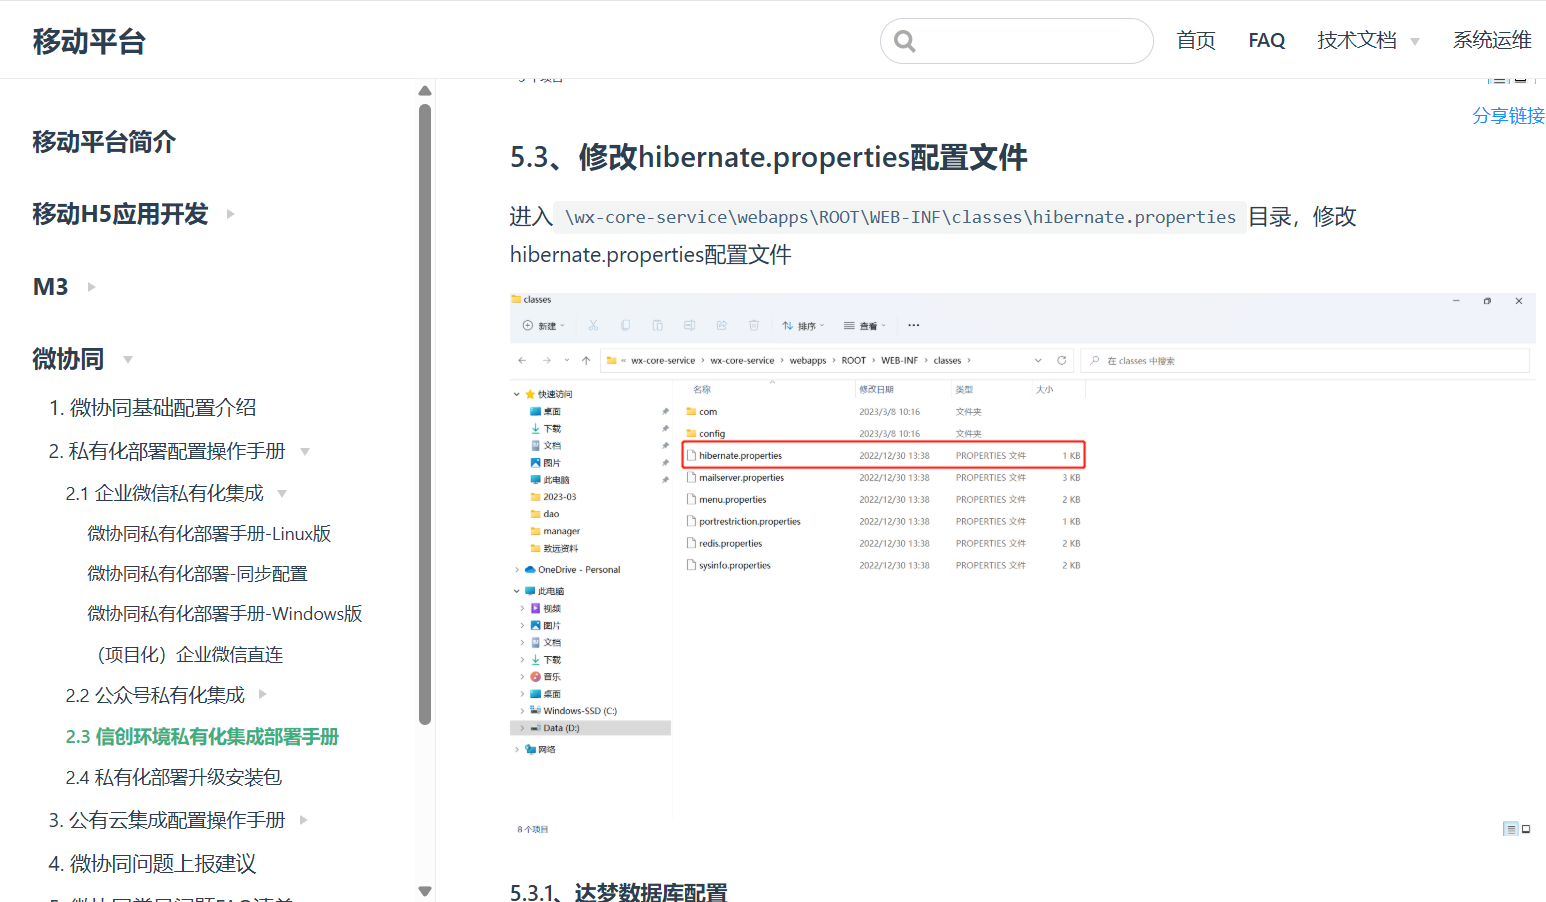Screen dimensions: 1546x902
Task: Open 移动平台简介 in the sidebar
Action: [104, 142]
